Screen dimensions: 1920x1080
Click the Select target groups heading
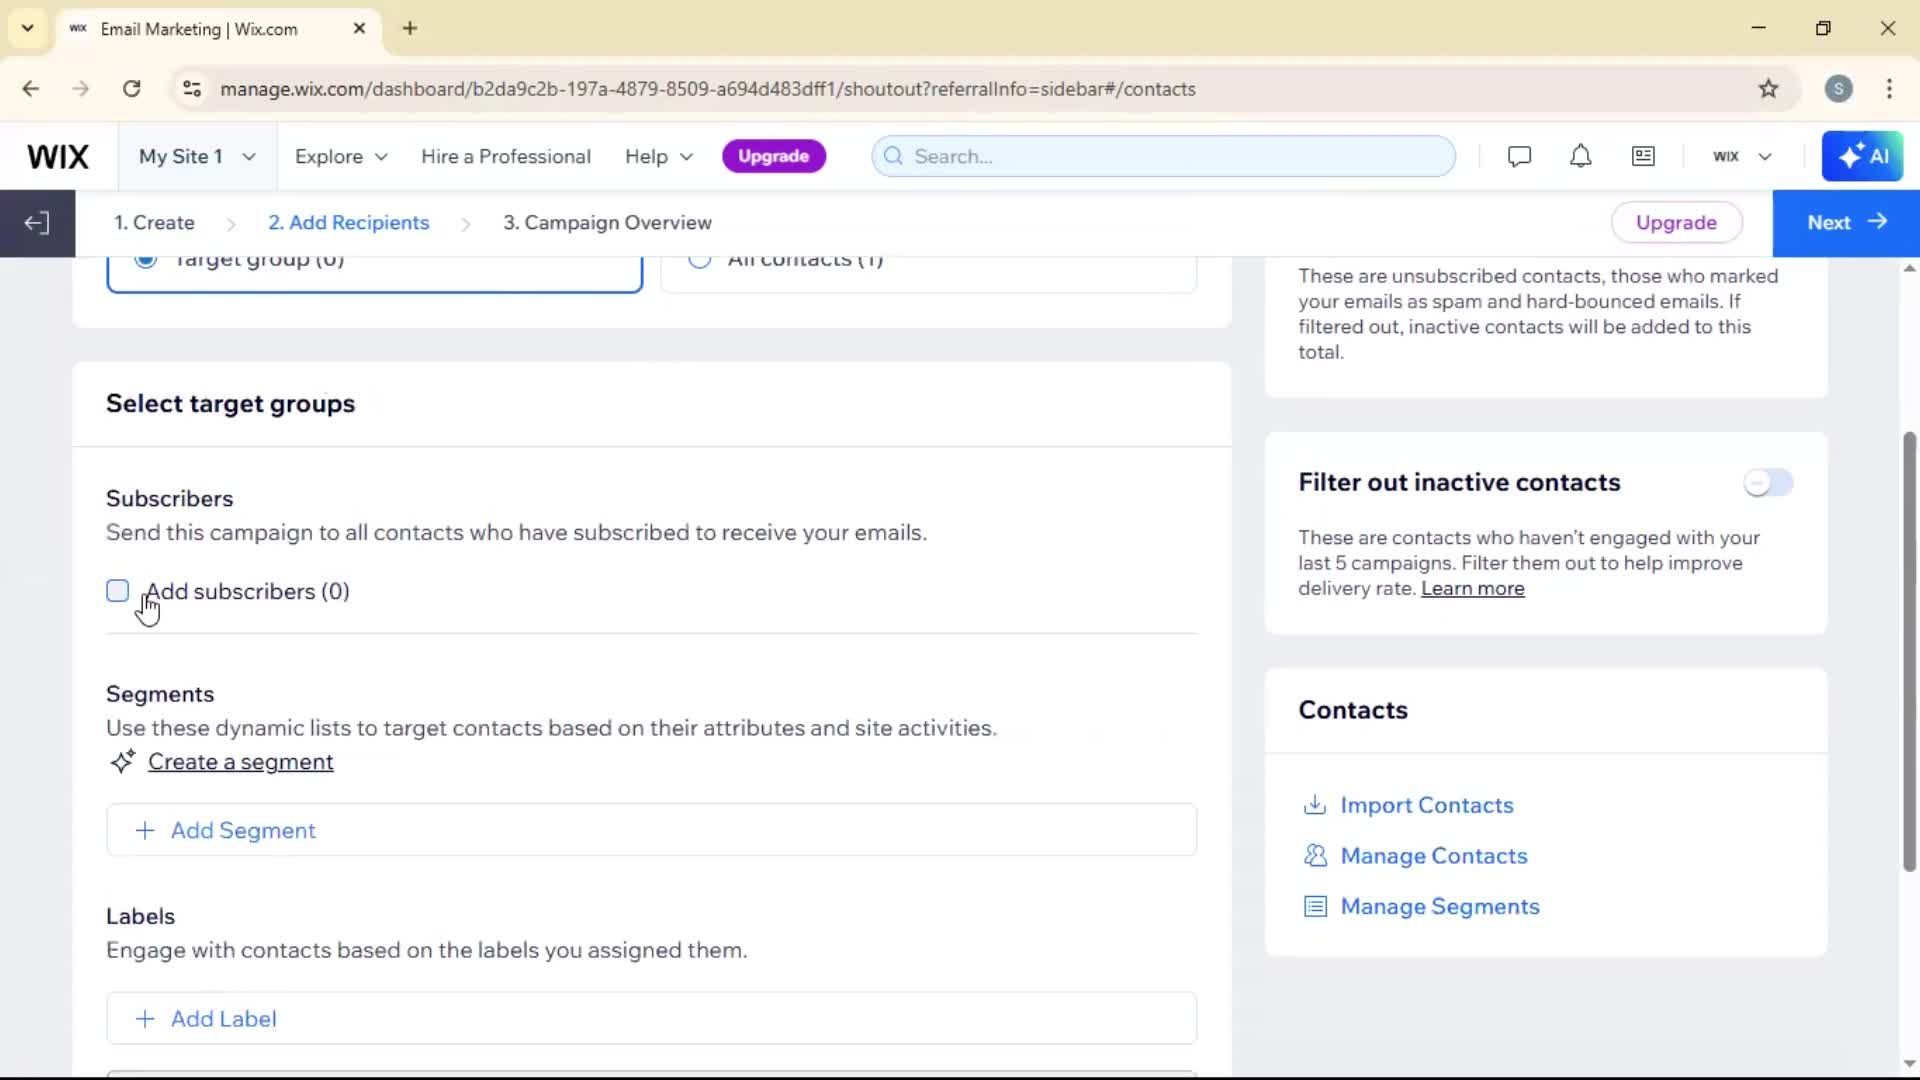[230, 404]
